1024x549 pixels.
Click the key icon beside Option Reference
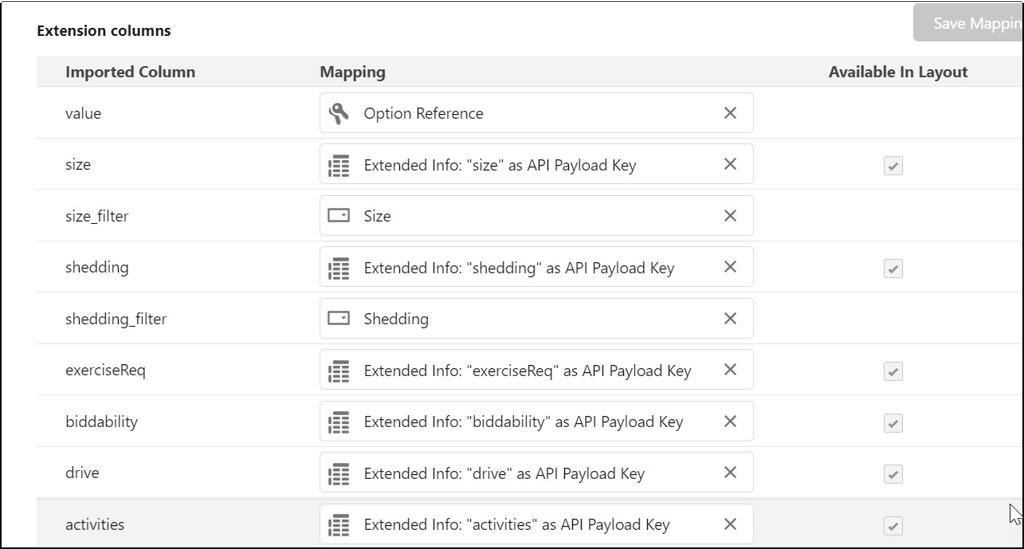pos(338,113)
